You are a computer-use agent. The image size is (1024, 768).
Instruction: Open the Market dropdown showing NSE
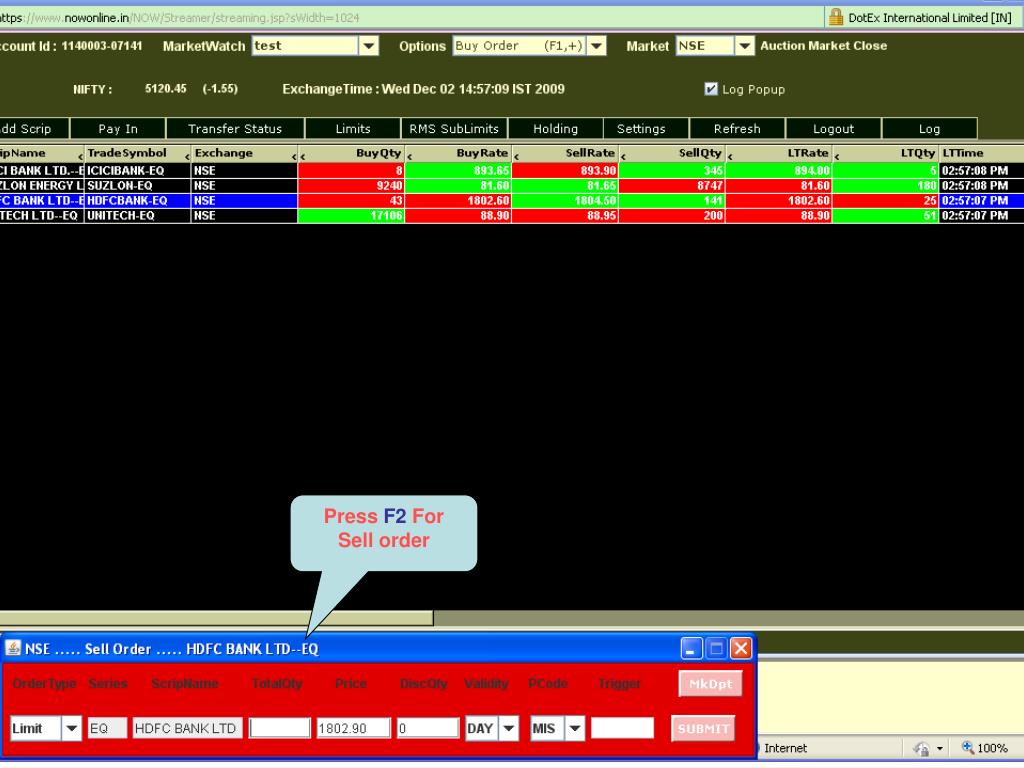[x=744, y=46]
